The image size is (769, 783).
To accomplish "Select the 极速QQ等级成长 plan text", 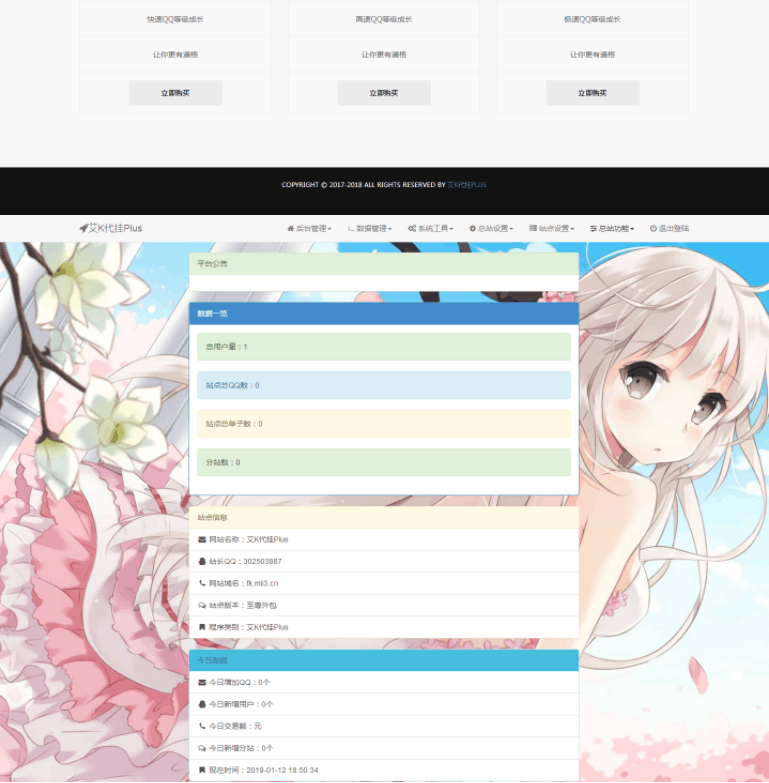I will coord(592,19).
